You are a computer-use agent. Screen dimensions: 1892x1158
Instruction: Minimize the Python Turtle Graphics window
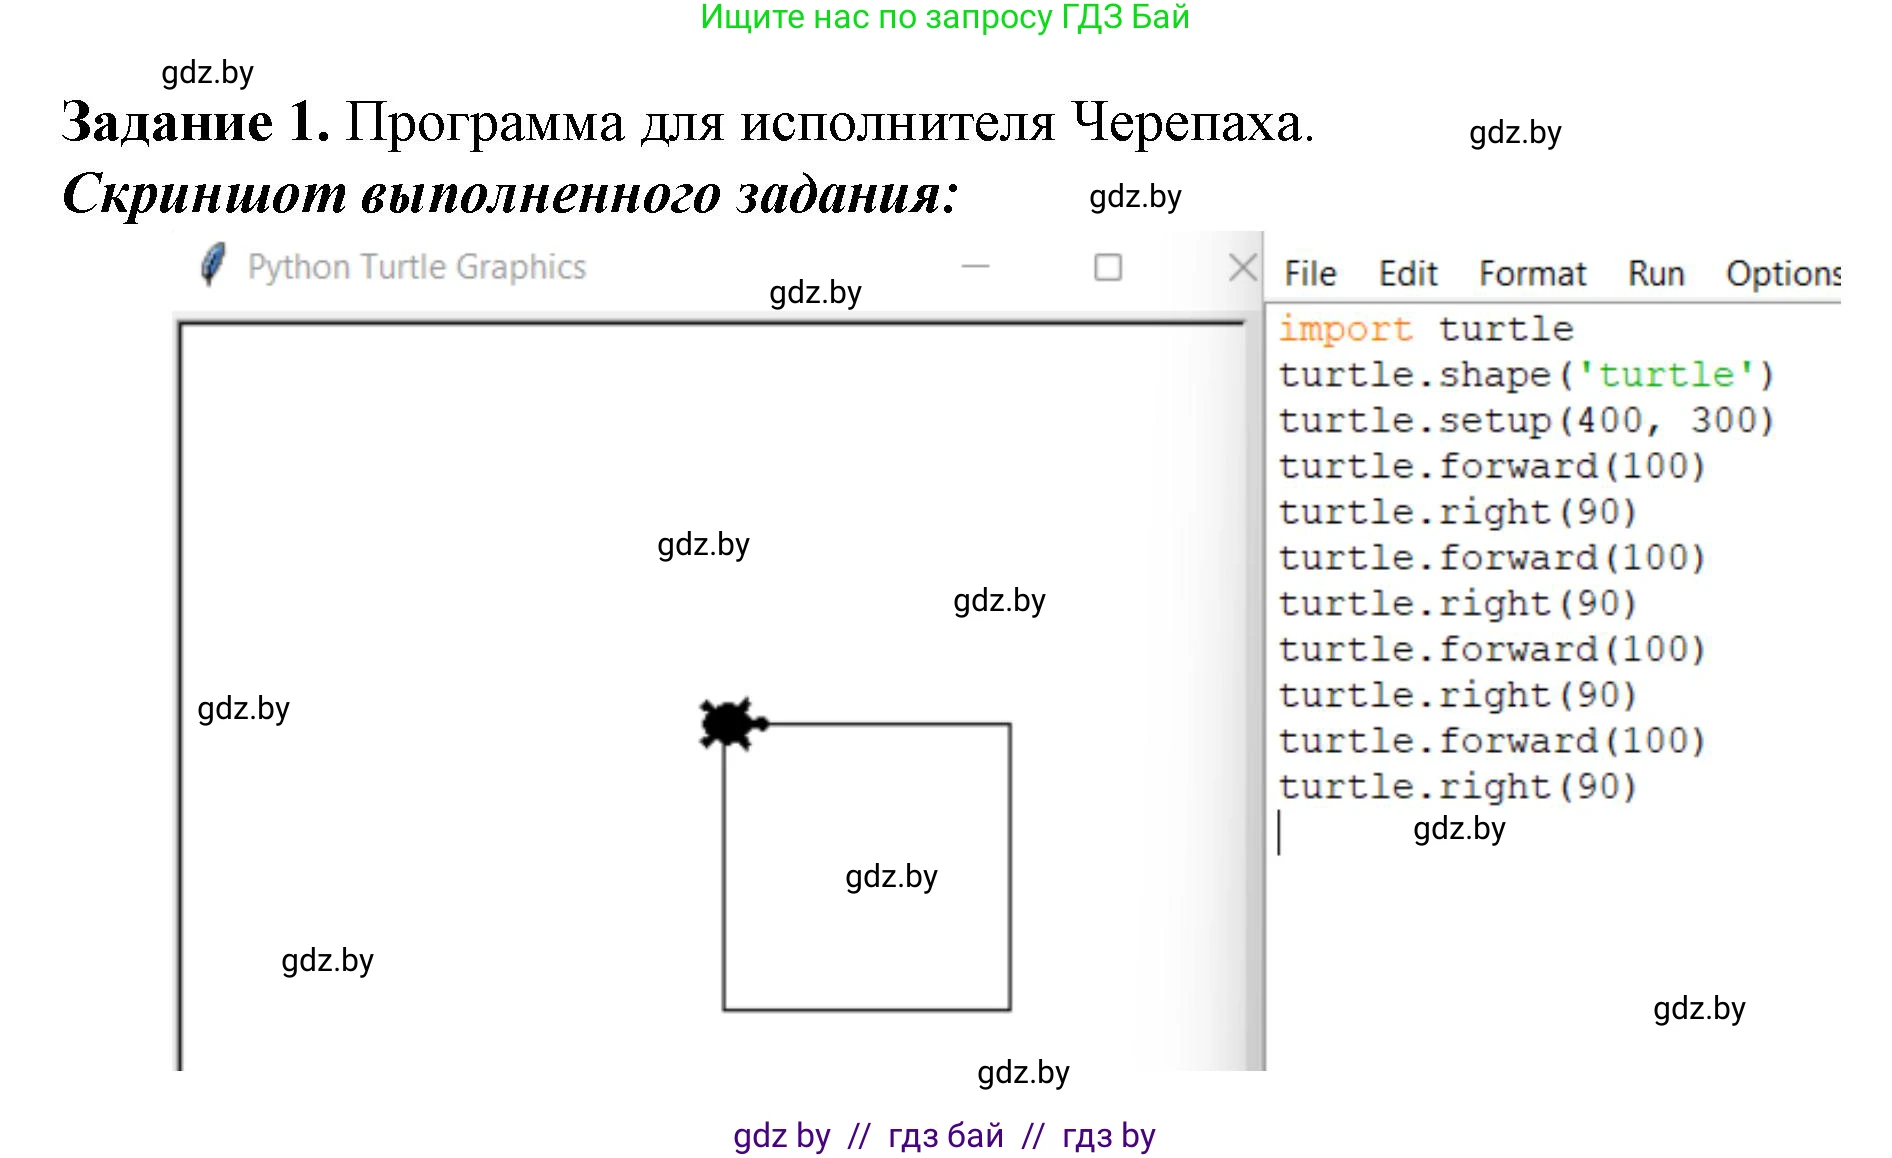(x=975, y=267)
